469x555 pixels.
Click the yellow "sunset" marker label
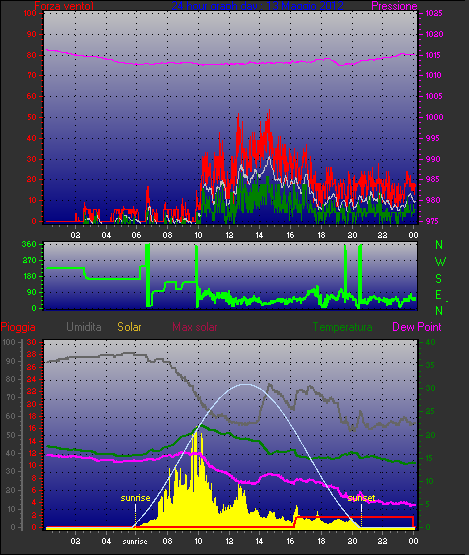click(x=361, y=498)
